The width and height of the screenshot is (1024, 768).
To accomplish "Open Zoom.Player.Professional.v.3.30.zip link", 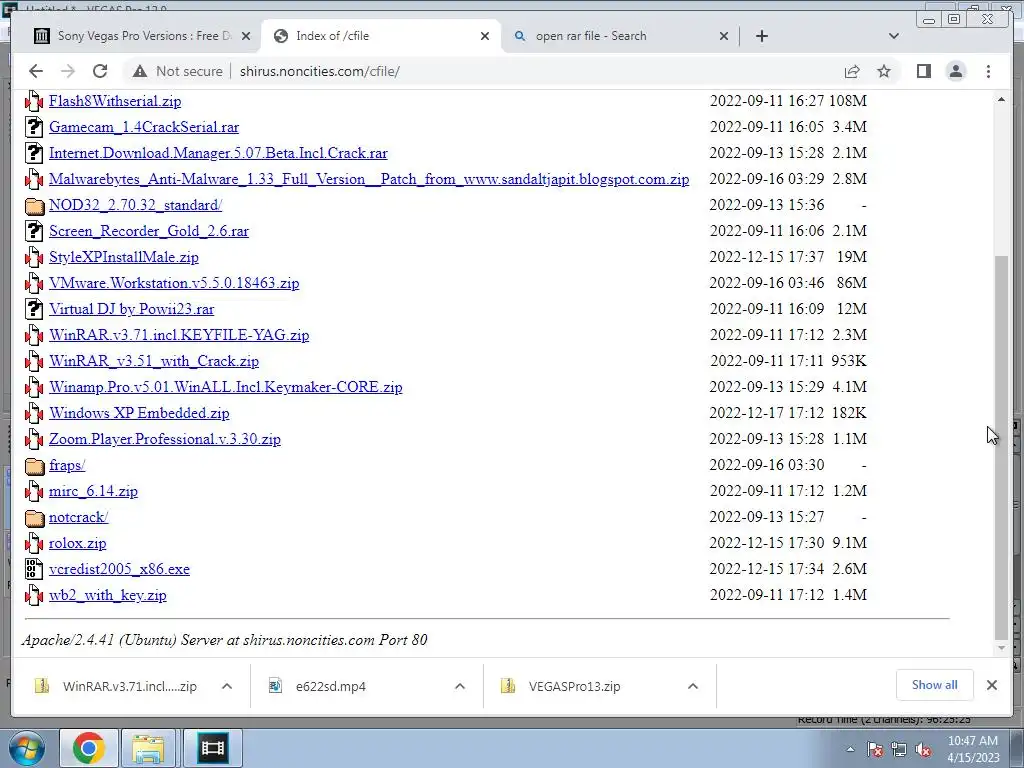I will pyautogui.click(x=165, y=440).
